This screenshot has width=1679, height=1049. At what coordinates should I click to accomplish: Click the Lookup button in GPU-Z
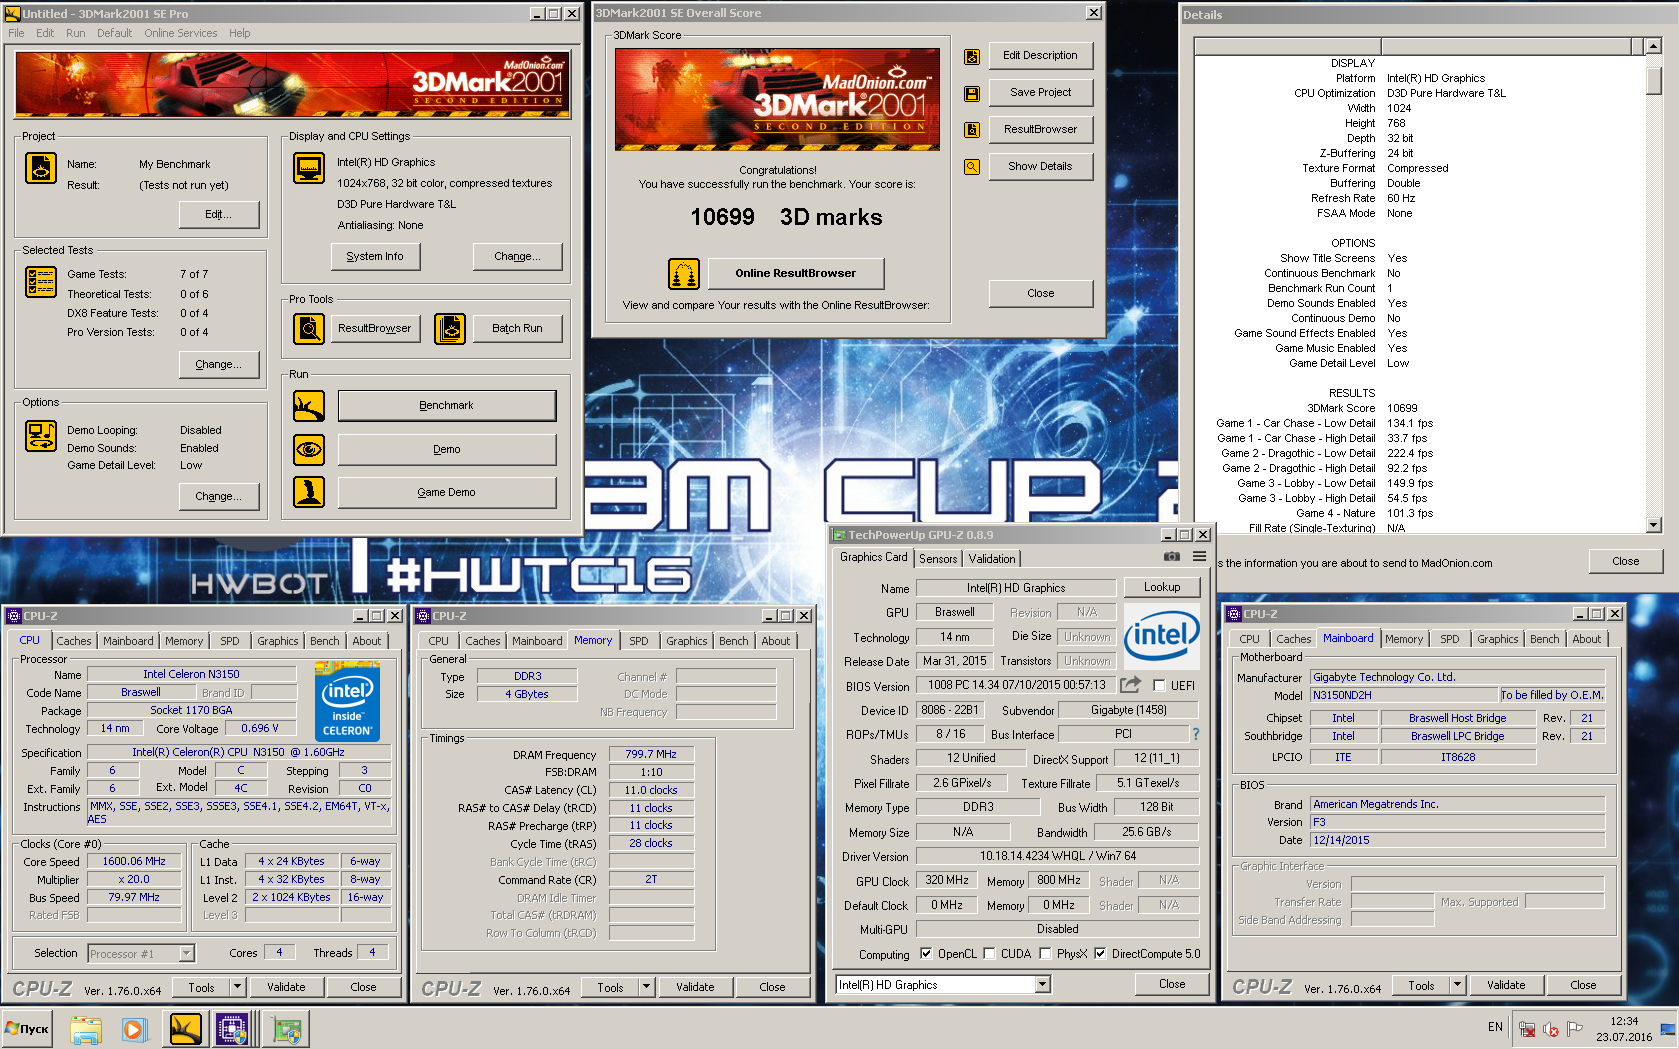pos(1162,587)
